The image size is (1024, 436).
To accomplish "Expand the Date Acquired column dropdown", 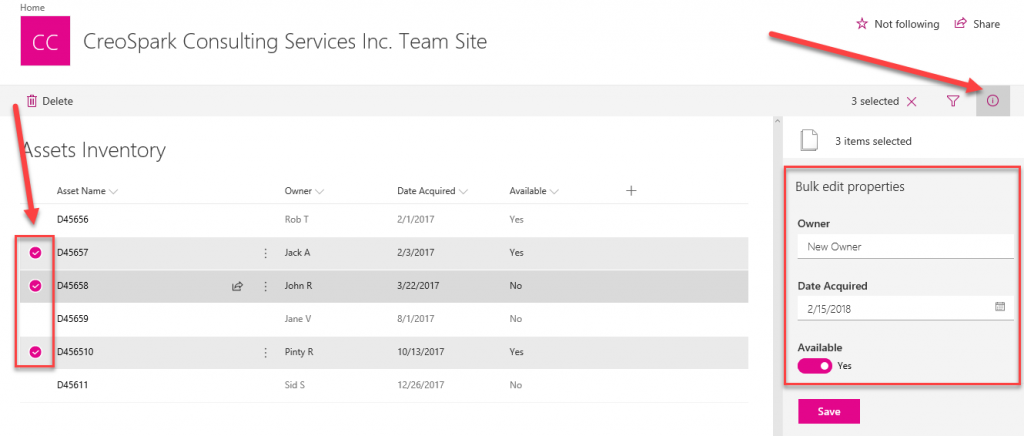I will [463, 192].
